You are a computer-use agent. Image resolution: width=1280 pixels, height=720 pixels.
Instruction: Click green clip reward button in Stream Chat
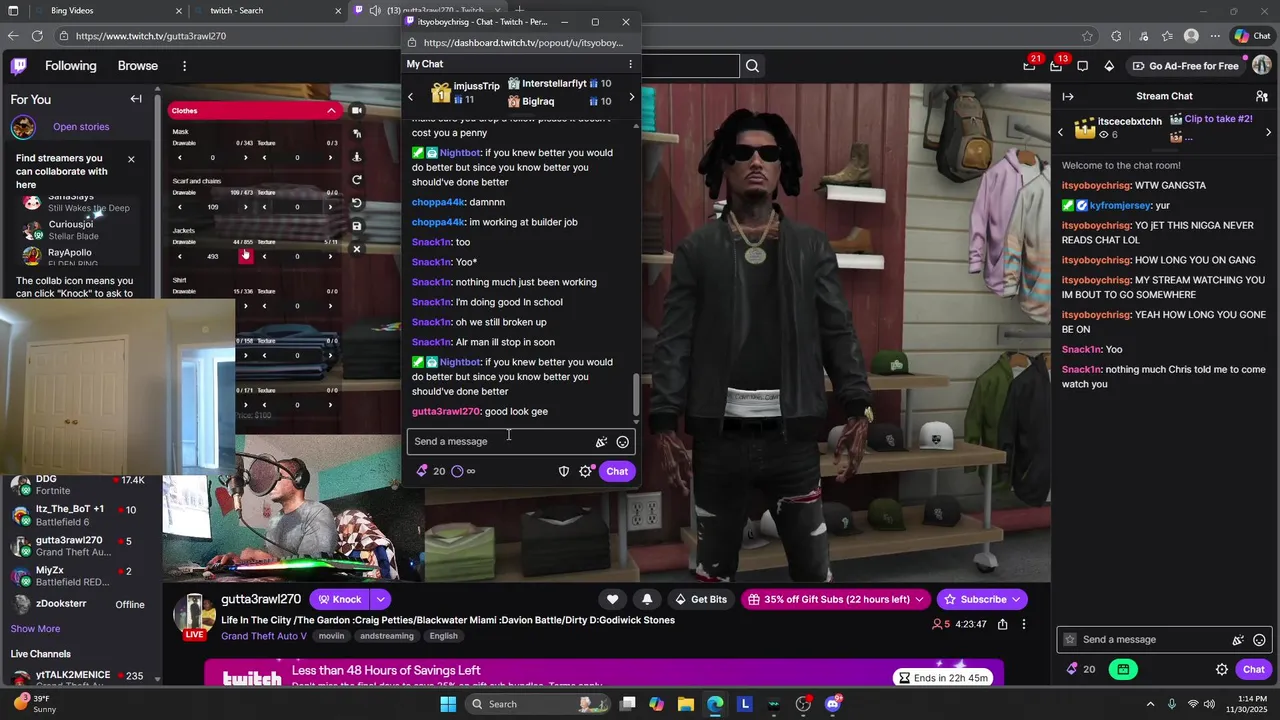point(1123,670)
